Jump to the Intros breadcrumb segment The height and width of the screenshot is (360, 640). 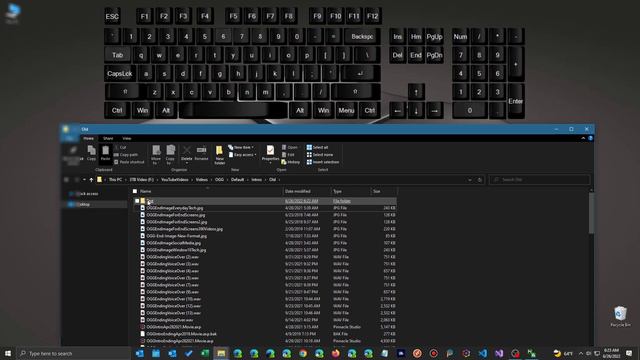click(256, 180)
